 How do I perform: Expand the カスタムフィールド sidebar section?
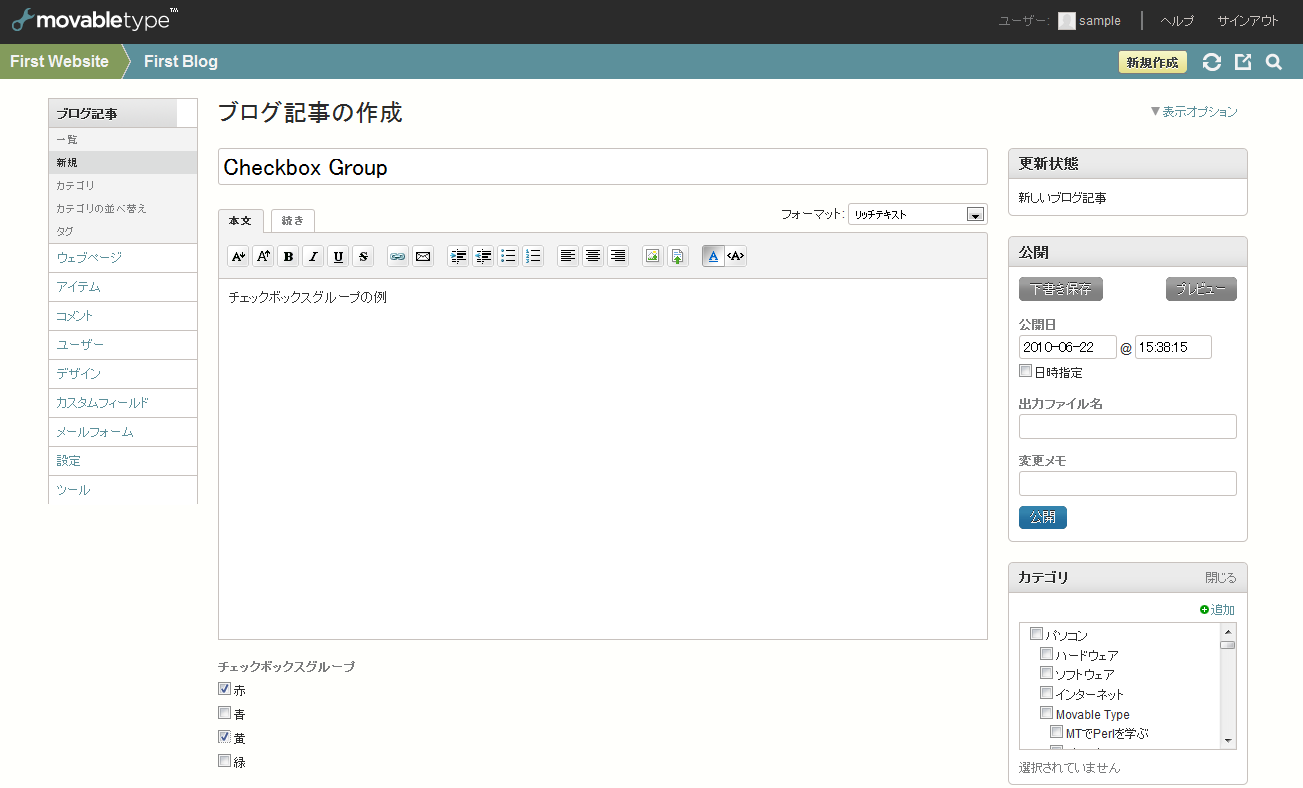[122, 403]
